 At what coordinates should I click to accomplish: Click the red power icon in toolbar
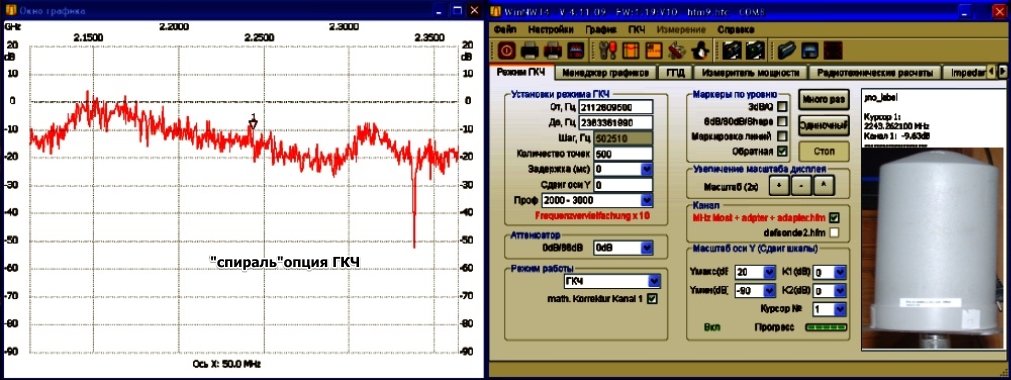pyautogui.click(x=506, y=50)
